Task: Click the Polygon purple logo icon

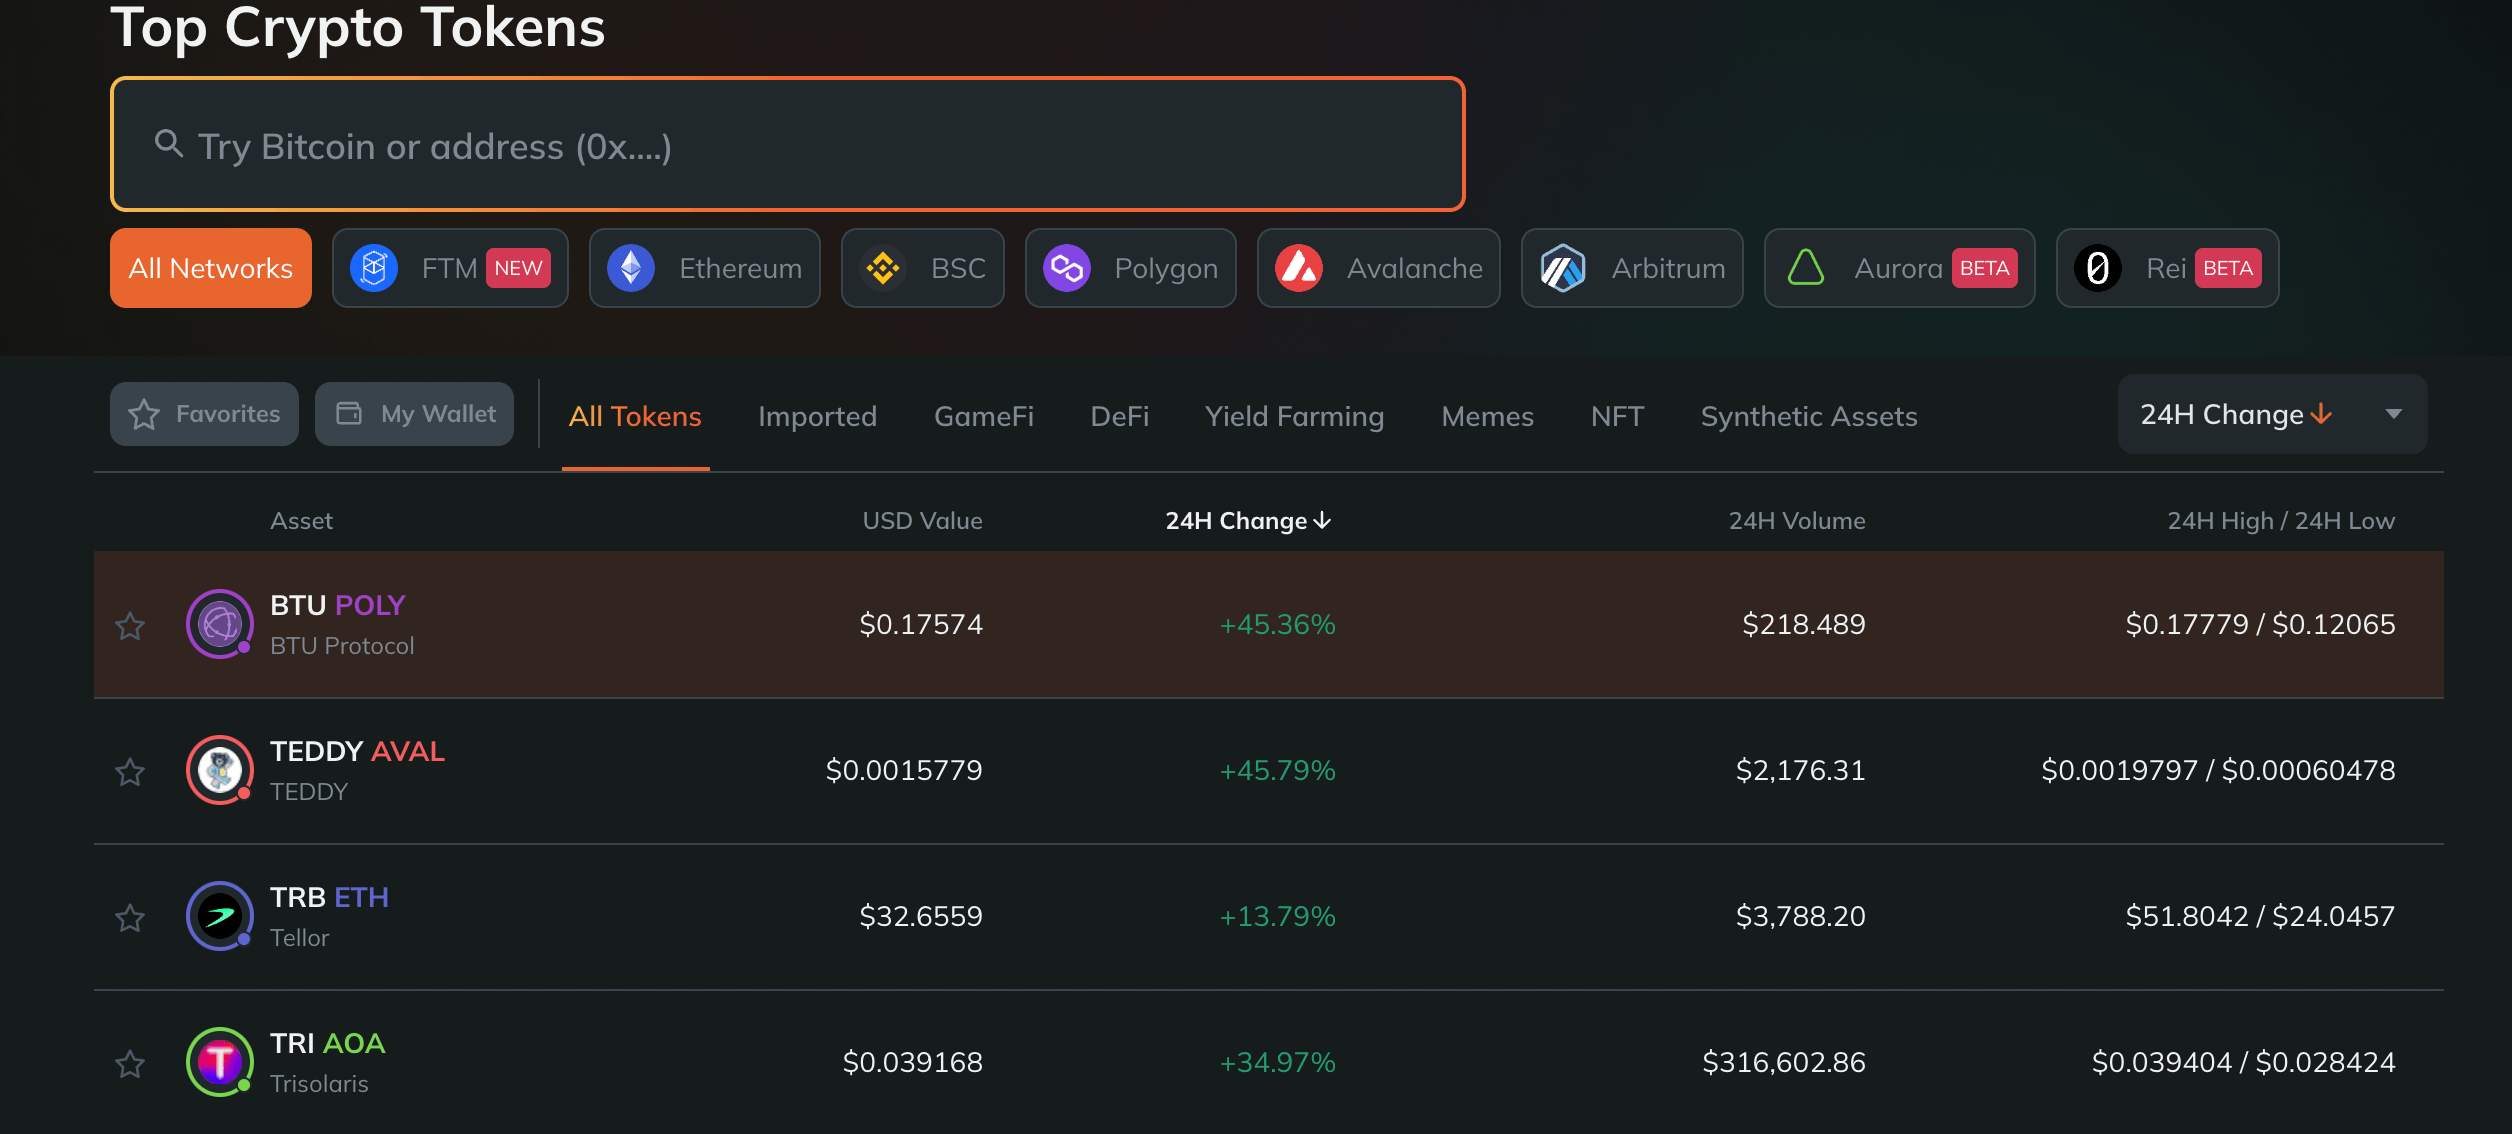Action: click(1067, 268)
